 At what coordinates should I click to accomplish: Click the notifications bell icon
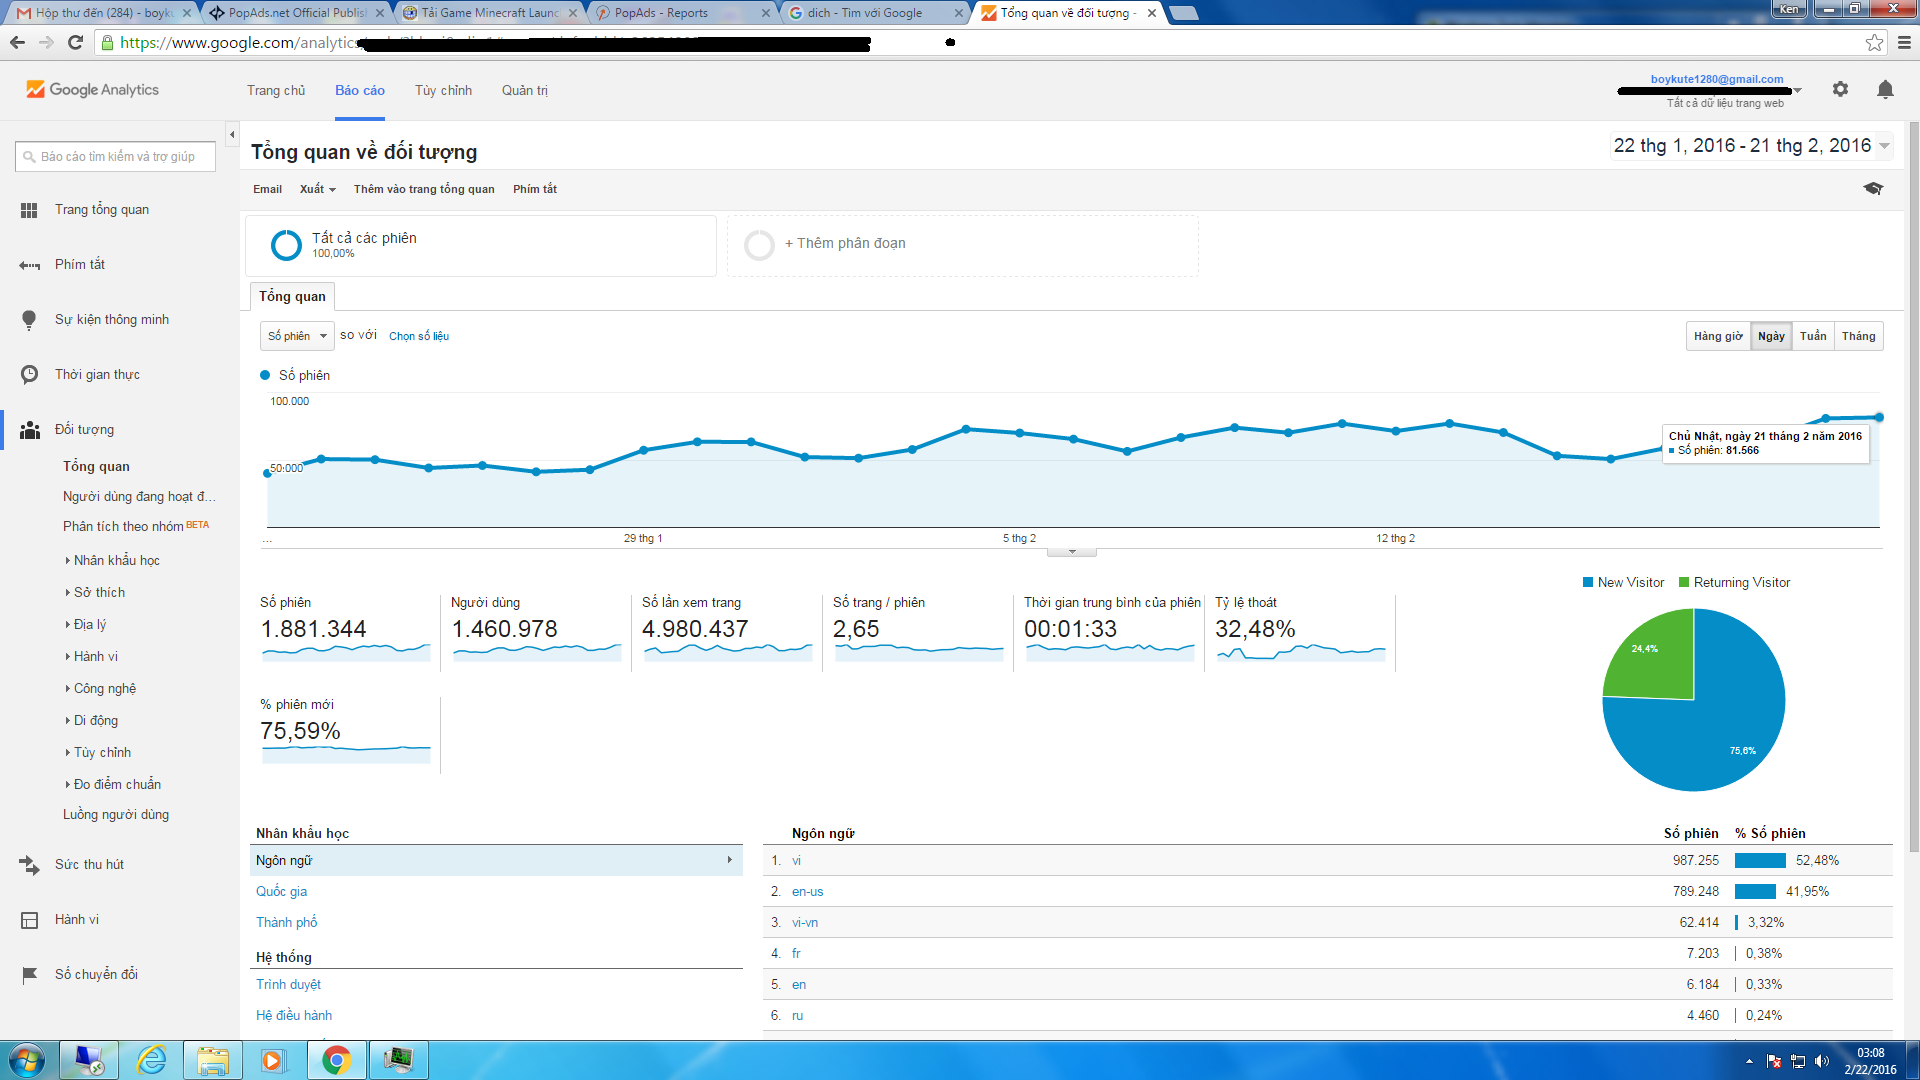(x=1885, y=89)
